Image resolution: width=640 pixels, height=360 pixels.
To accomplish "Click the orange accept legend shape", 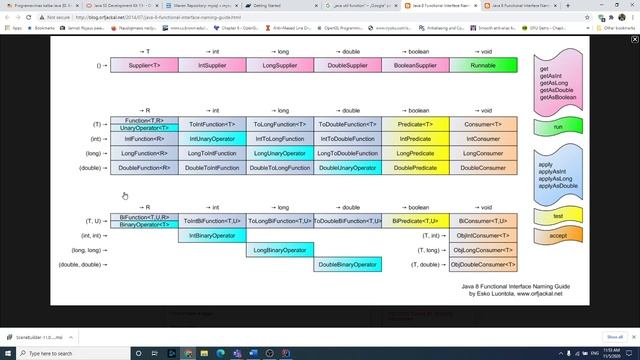I will click(x=558, y=236).
